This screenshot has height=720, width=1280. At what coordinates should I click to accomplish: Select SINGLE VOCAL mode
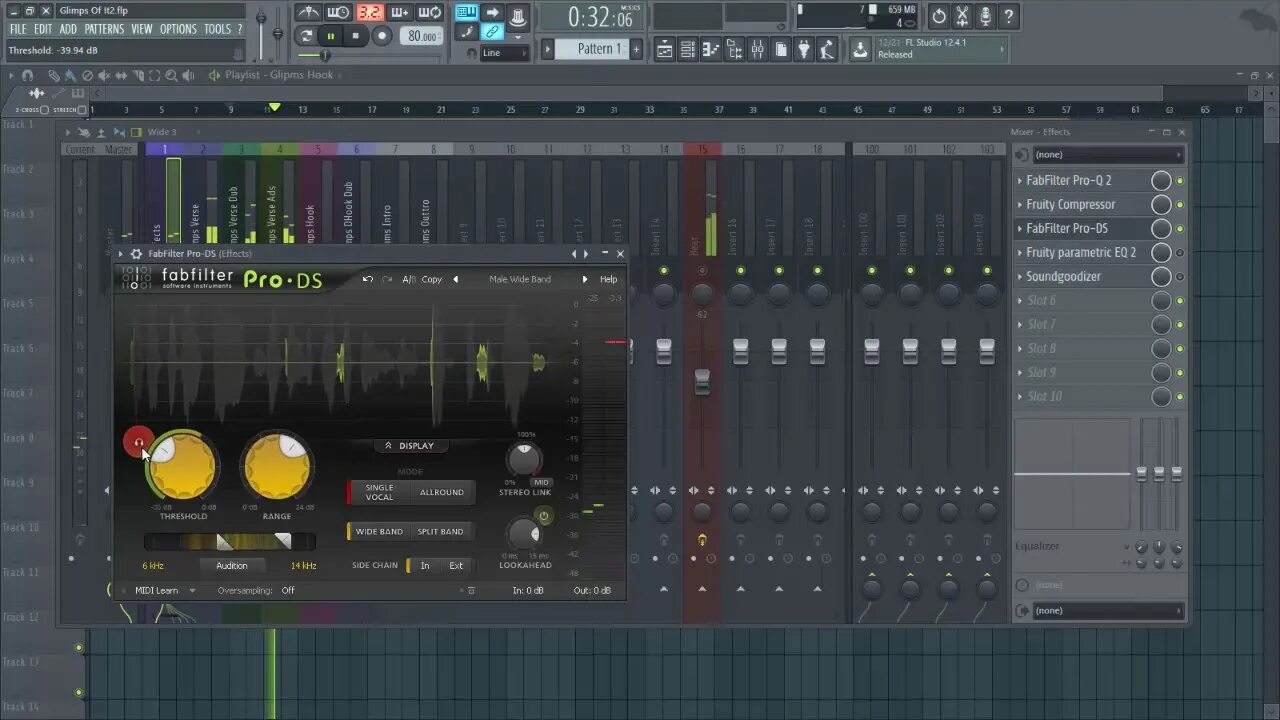coord(379,492)
